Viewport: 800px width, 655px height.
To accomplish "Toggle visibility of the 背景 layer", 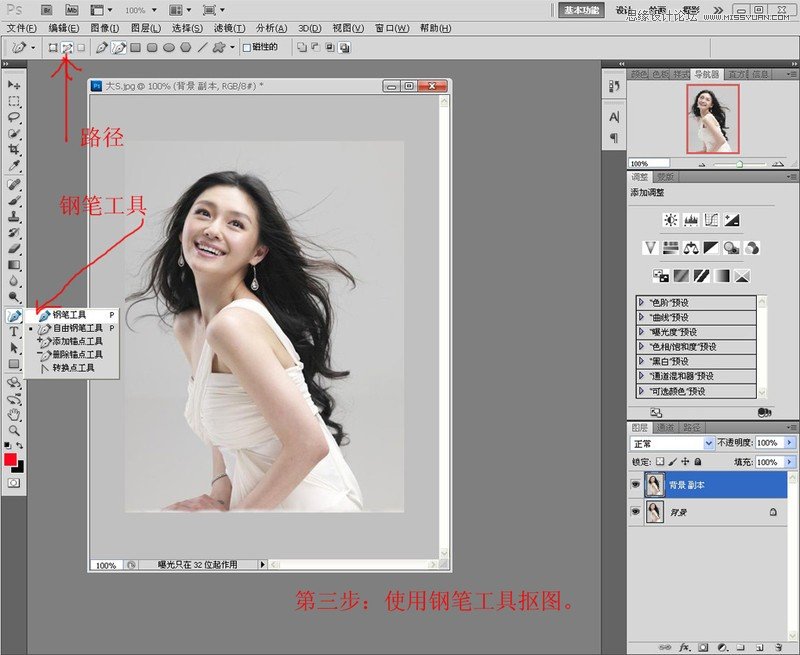I will coord(635,512).
